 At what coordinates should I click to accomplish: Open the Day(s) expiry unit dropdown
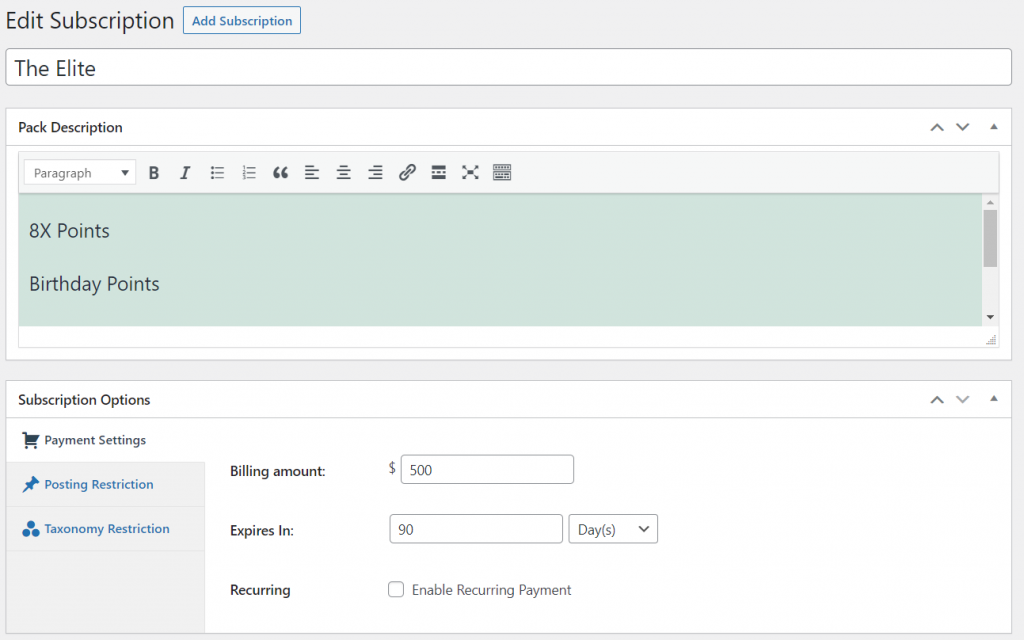612,529
